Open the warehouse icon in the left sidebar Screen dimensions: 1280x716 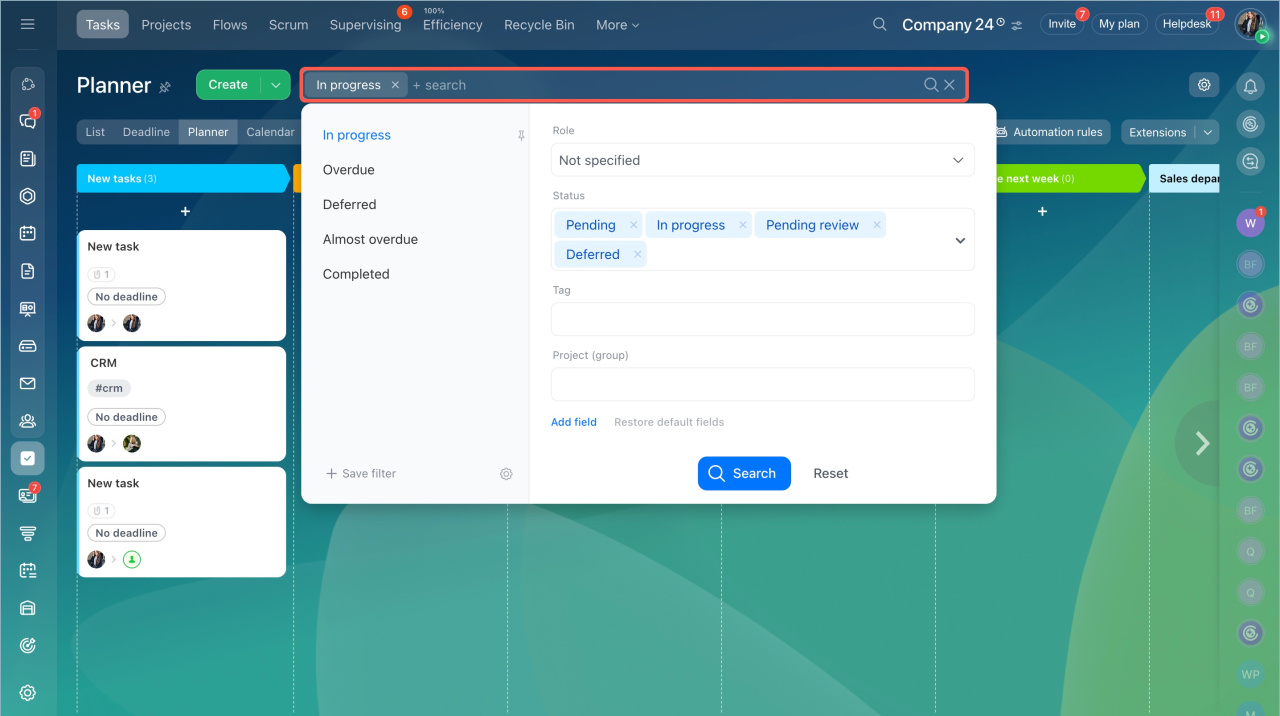(x=28, y=608)
